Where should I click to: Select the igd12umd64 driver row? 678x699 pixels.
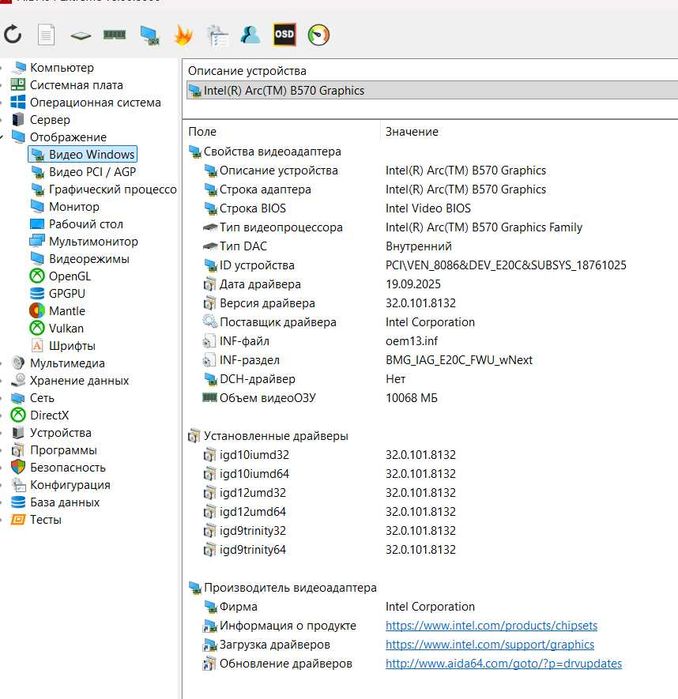(329, 512)
